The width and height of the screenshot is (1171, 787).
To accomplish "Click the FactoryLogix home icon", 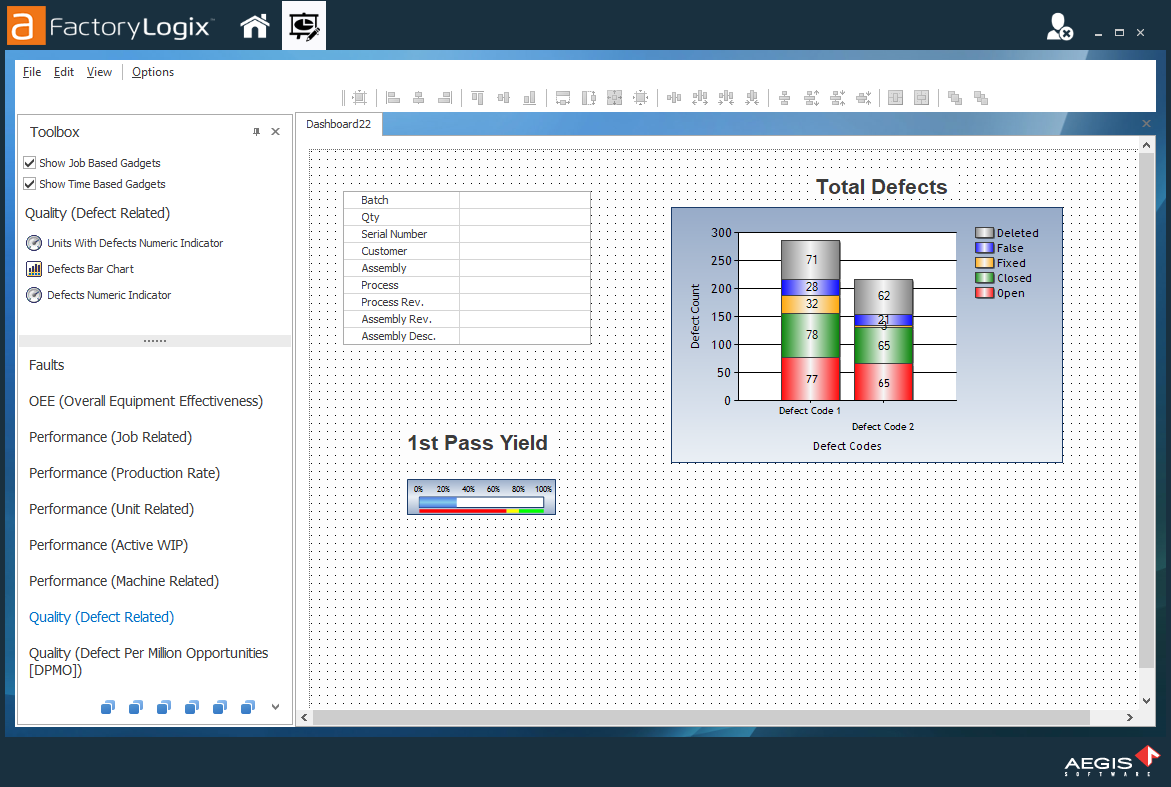I will (254, 25).
